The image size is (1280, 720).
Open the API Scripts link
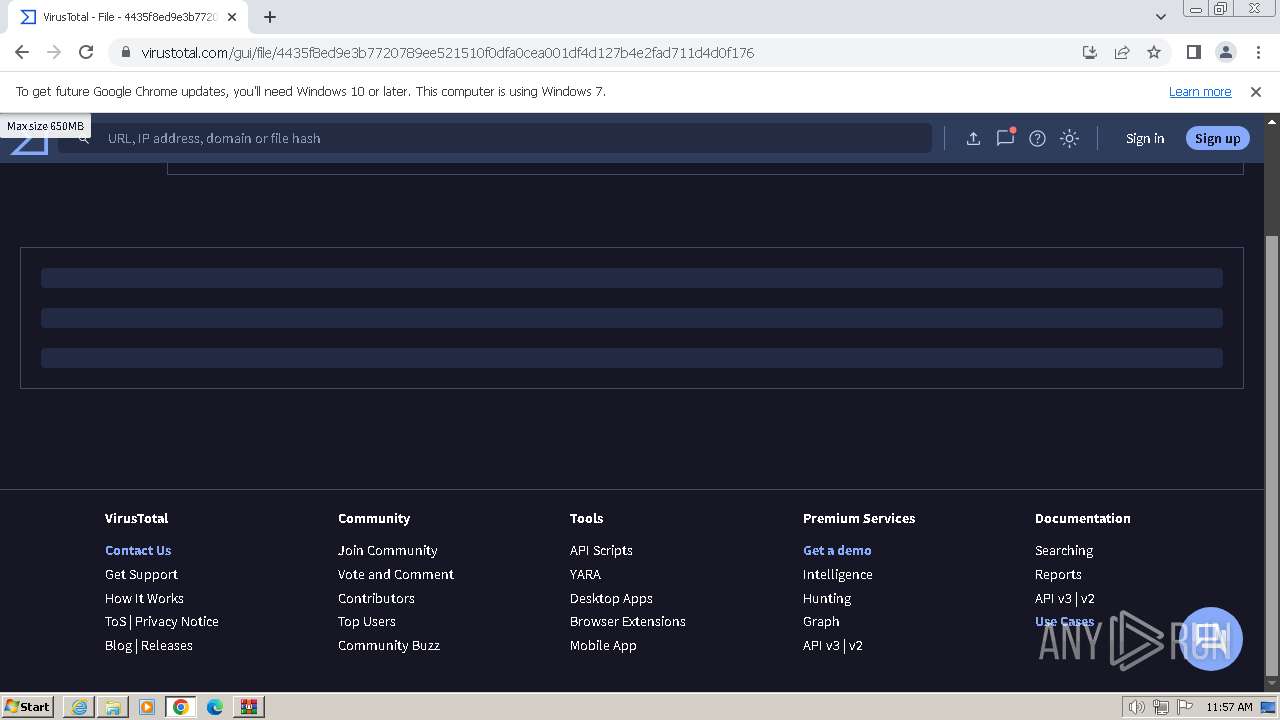tap(601, 550)
